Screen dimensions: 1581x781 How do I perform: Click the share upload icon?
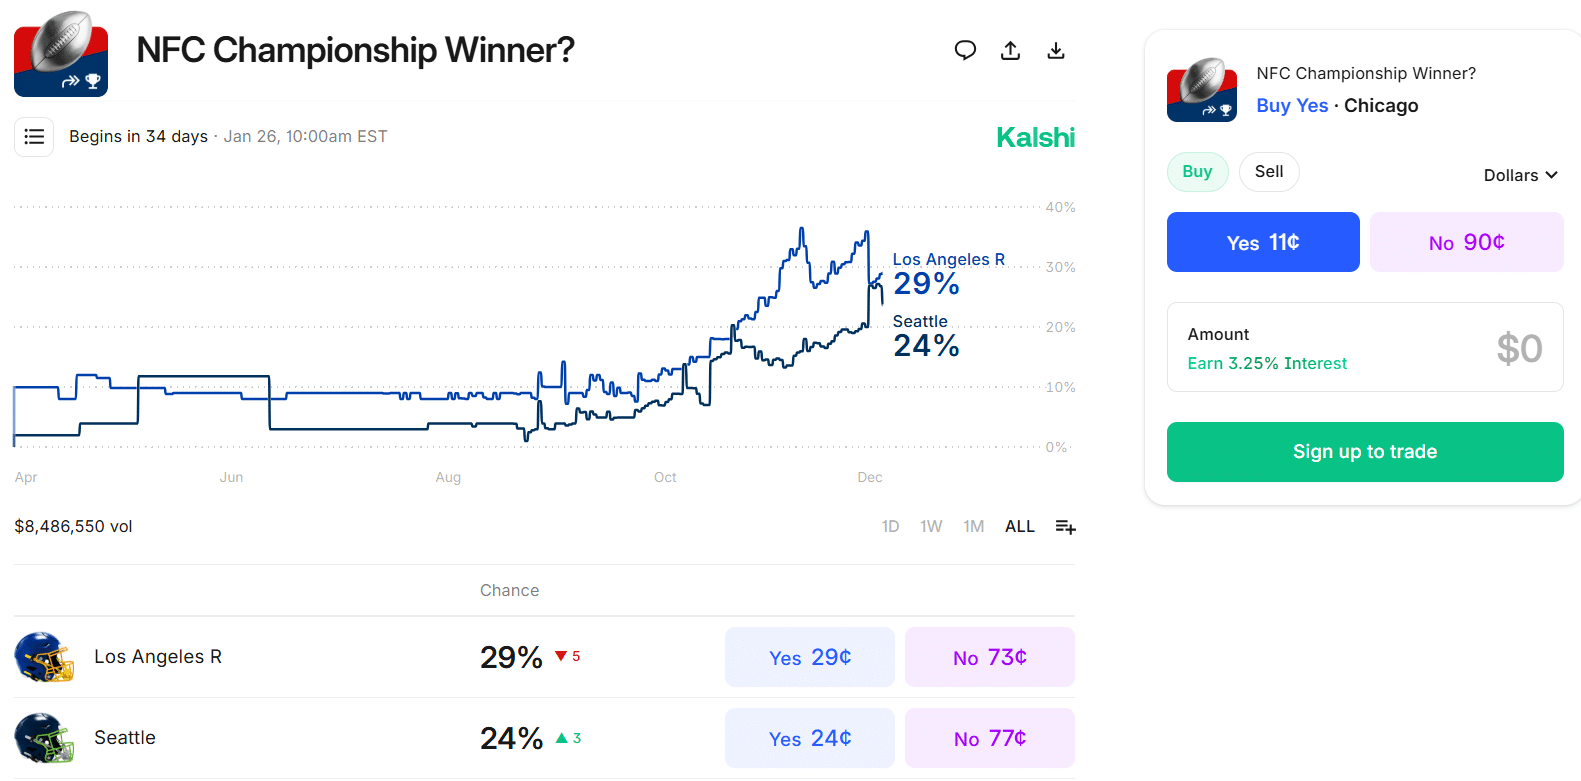pyautogui.click(x=1011, y=50)
